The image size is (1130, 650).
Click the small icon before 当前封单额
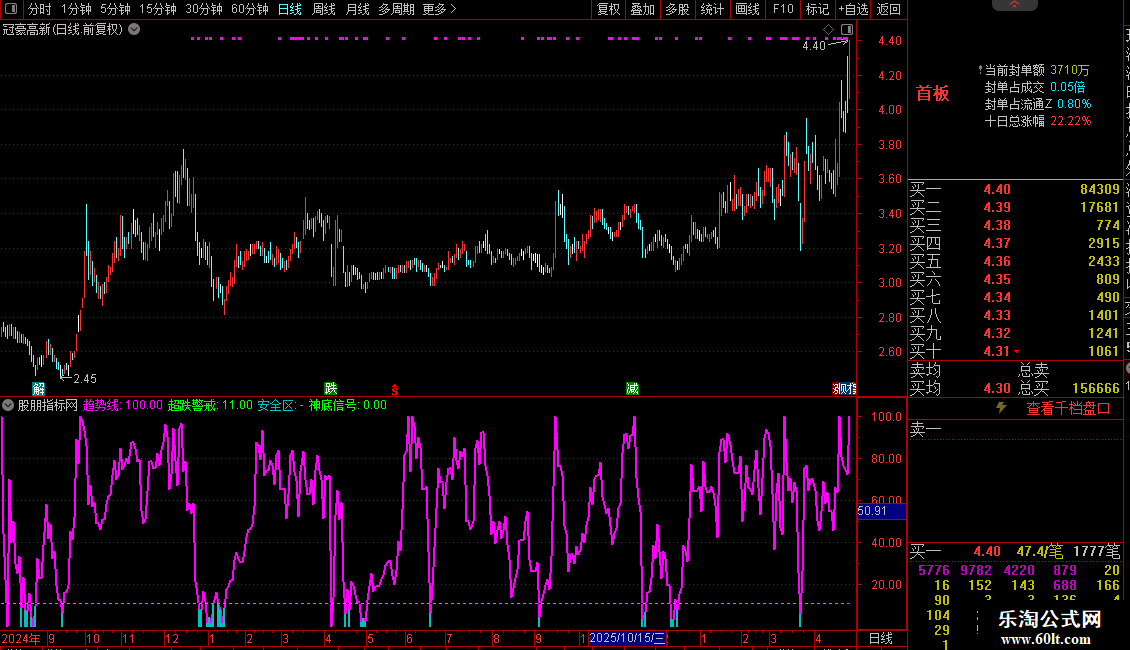click(980, 70)
